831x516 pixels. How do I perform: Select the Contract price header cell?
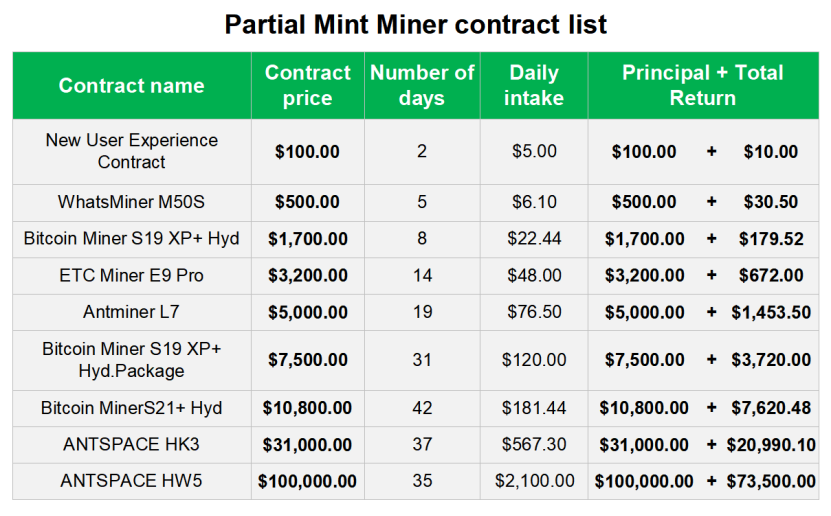(307, 85)
